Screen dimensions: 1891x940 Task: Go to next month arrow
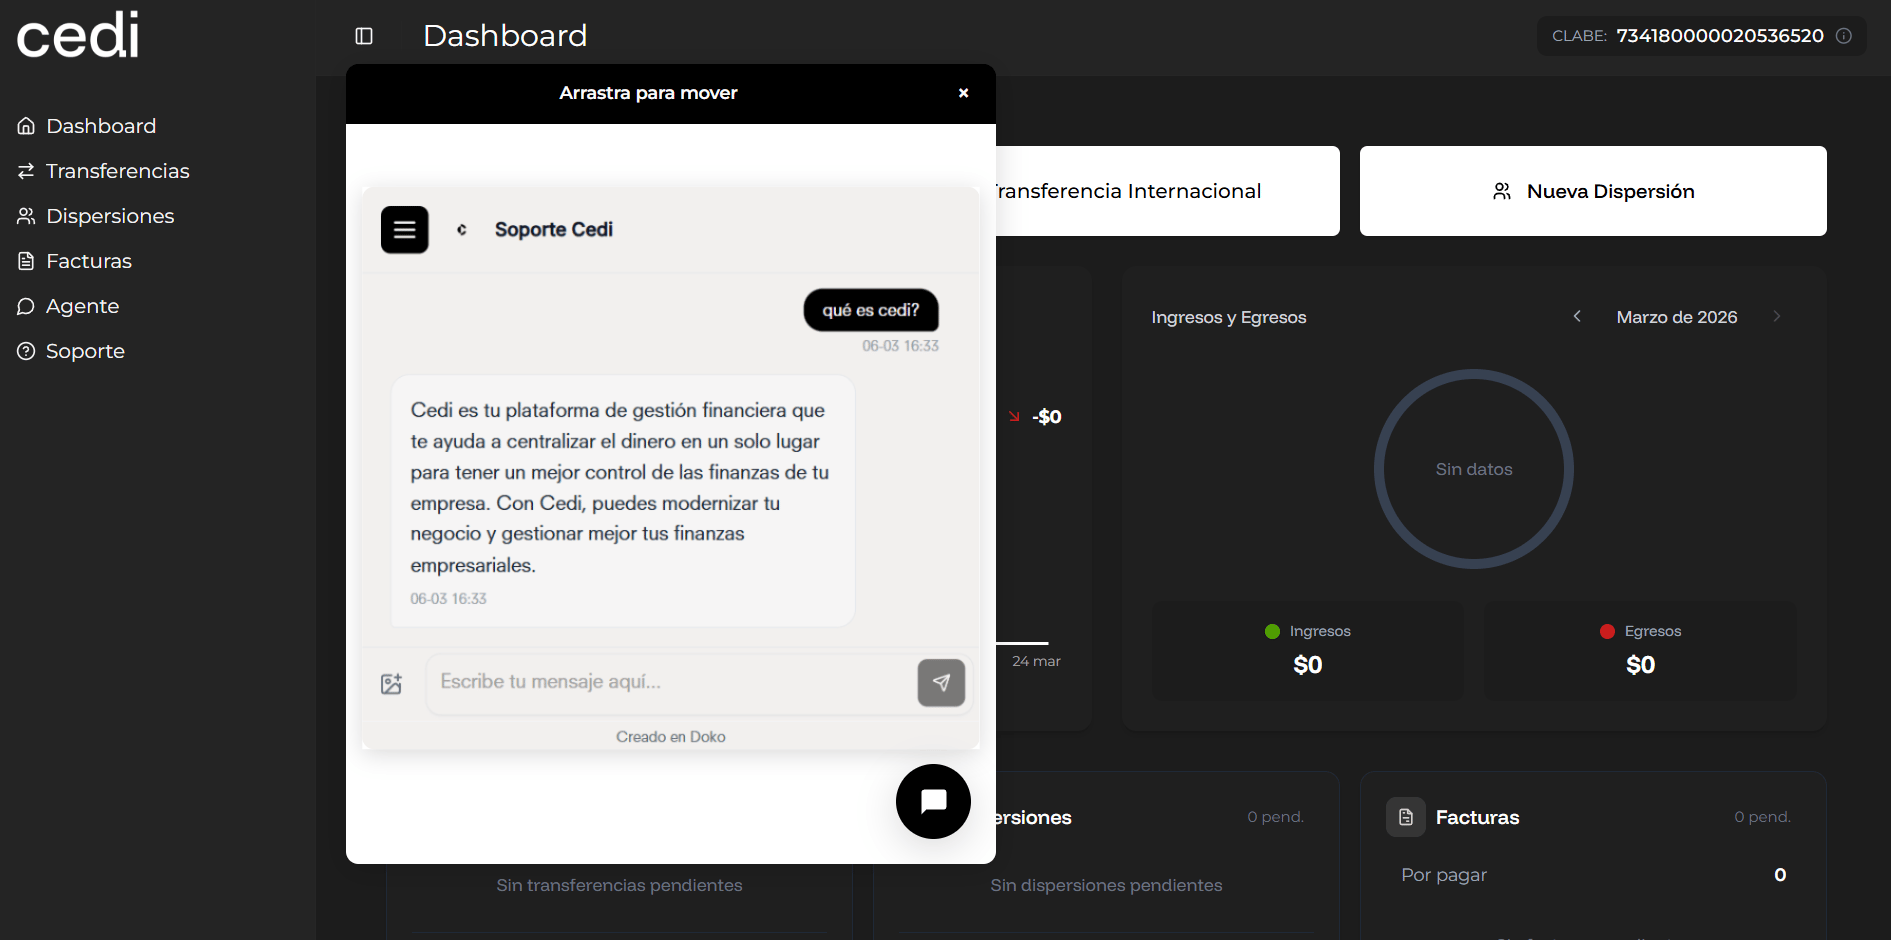tap(1777, 317)
